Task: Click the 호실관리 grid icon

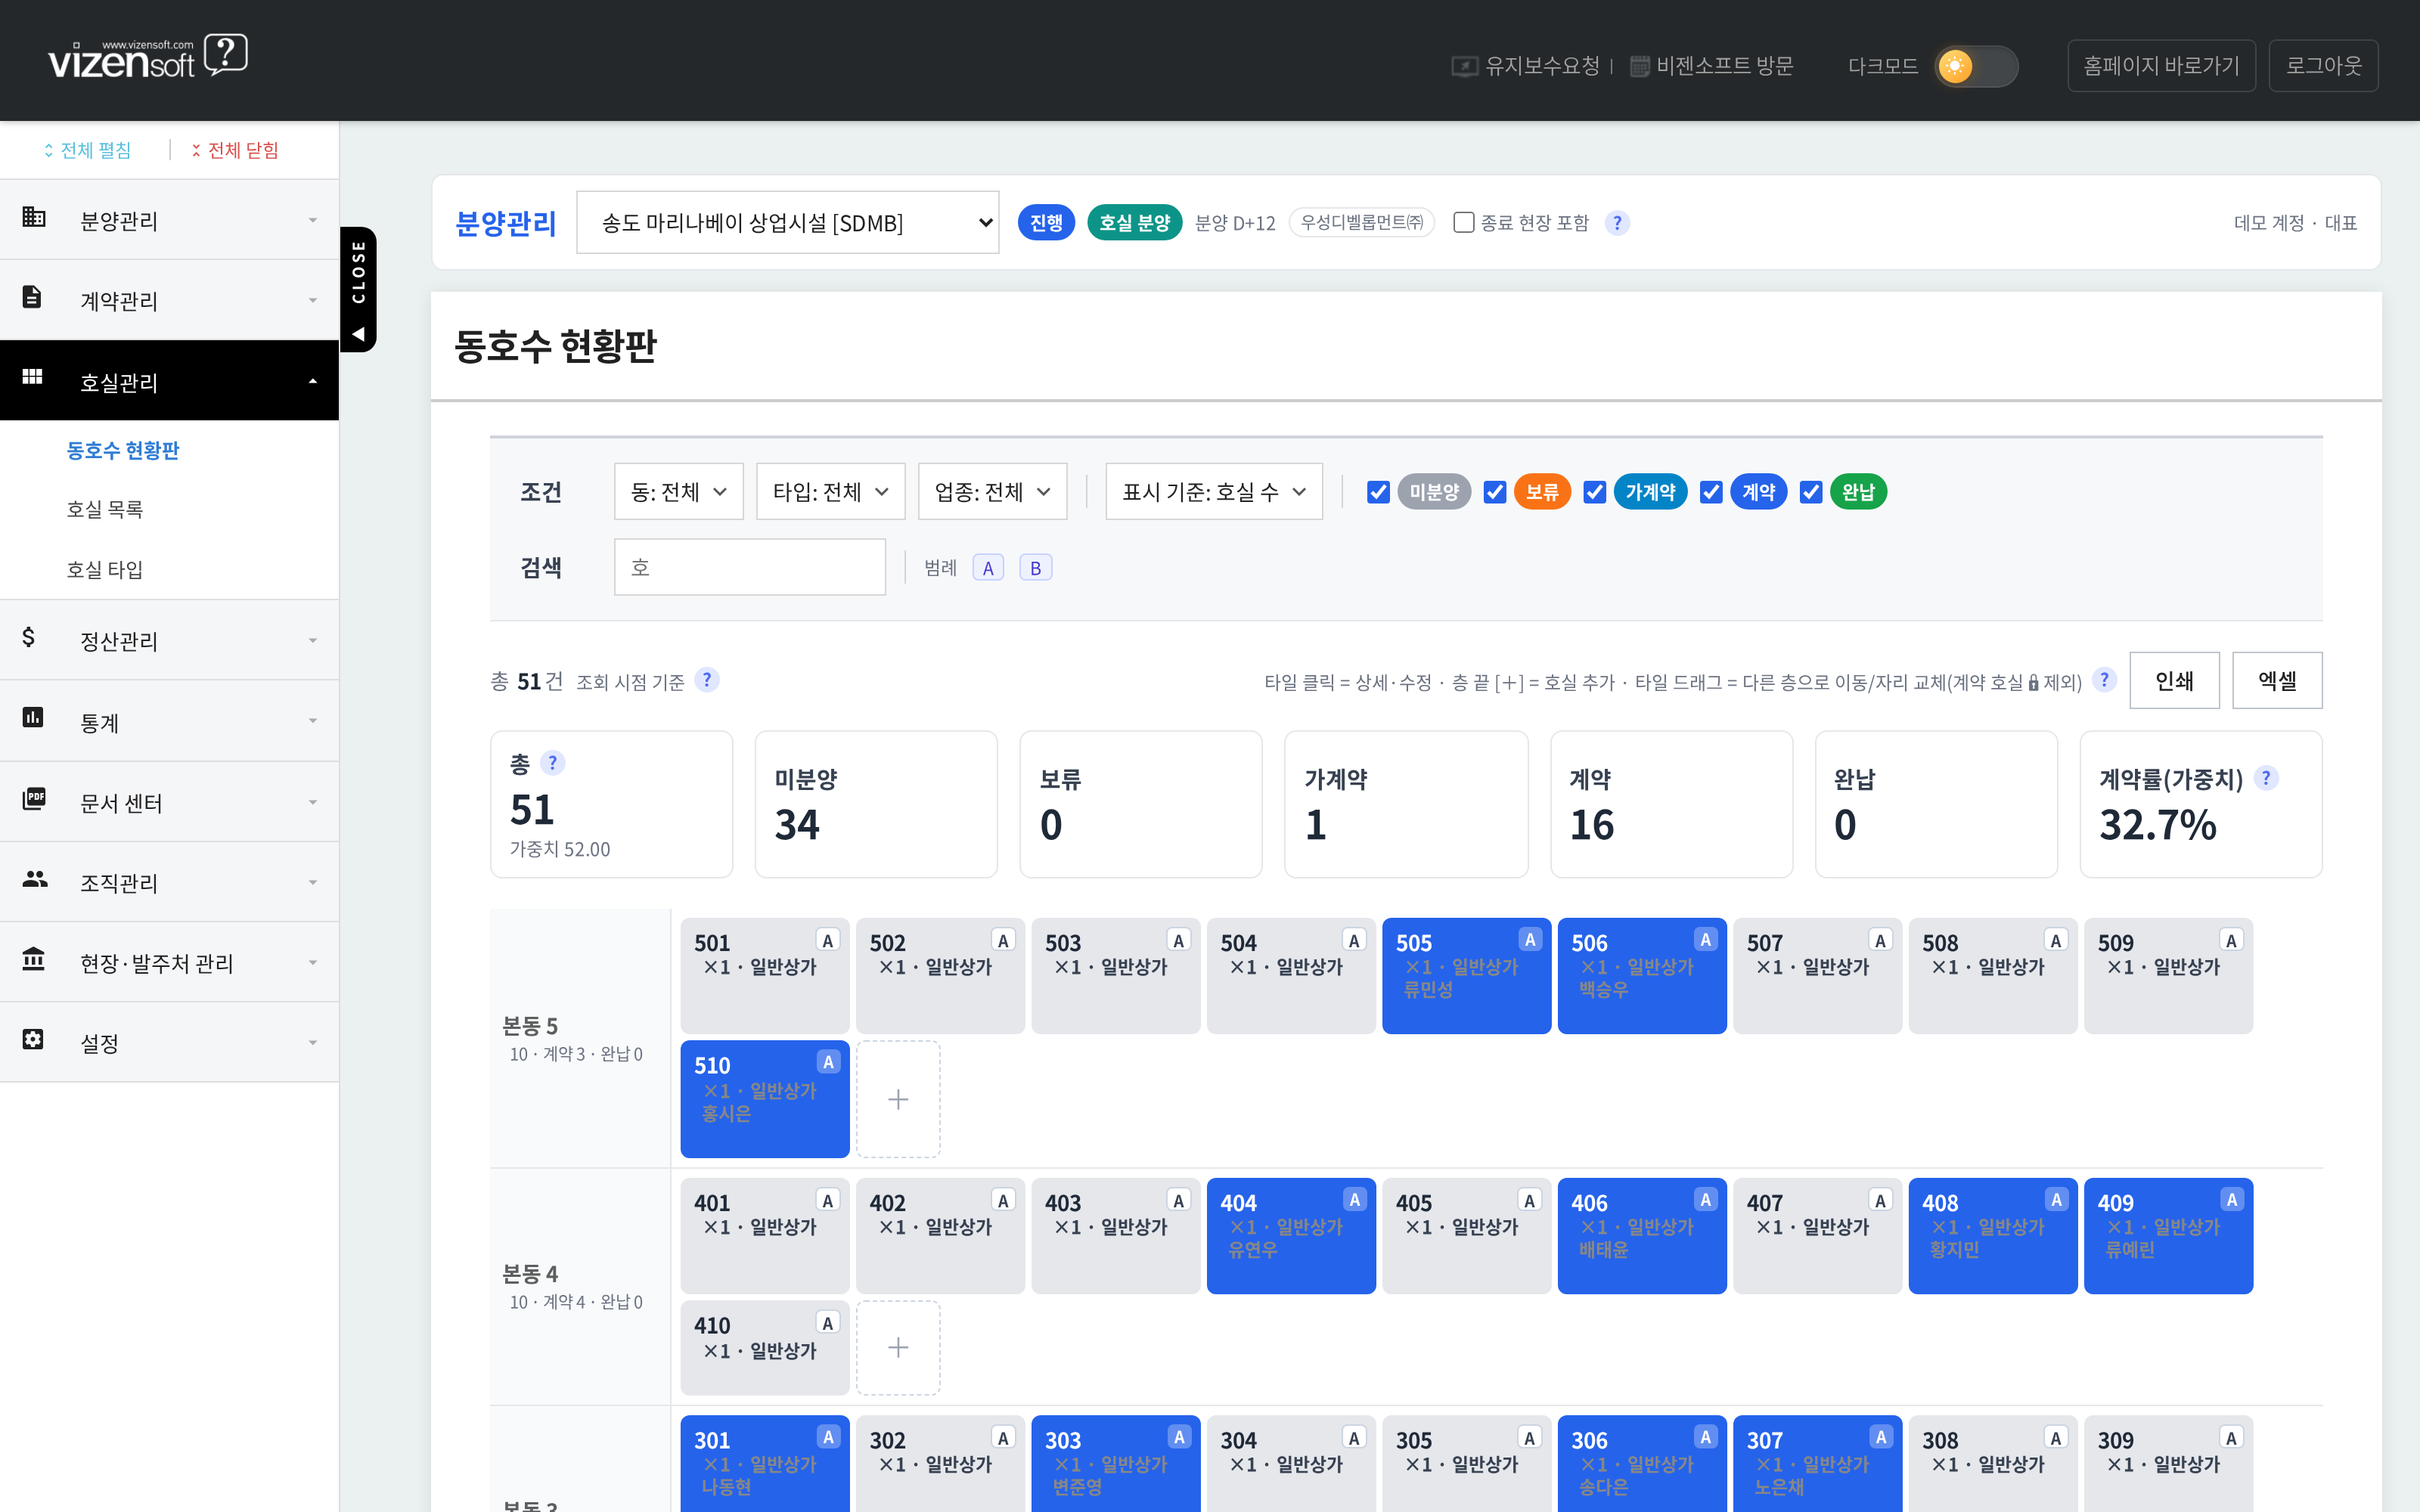Action: pyautogui.click(x=32, y=377)
